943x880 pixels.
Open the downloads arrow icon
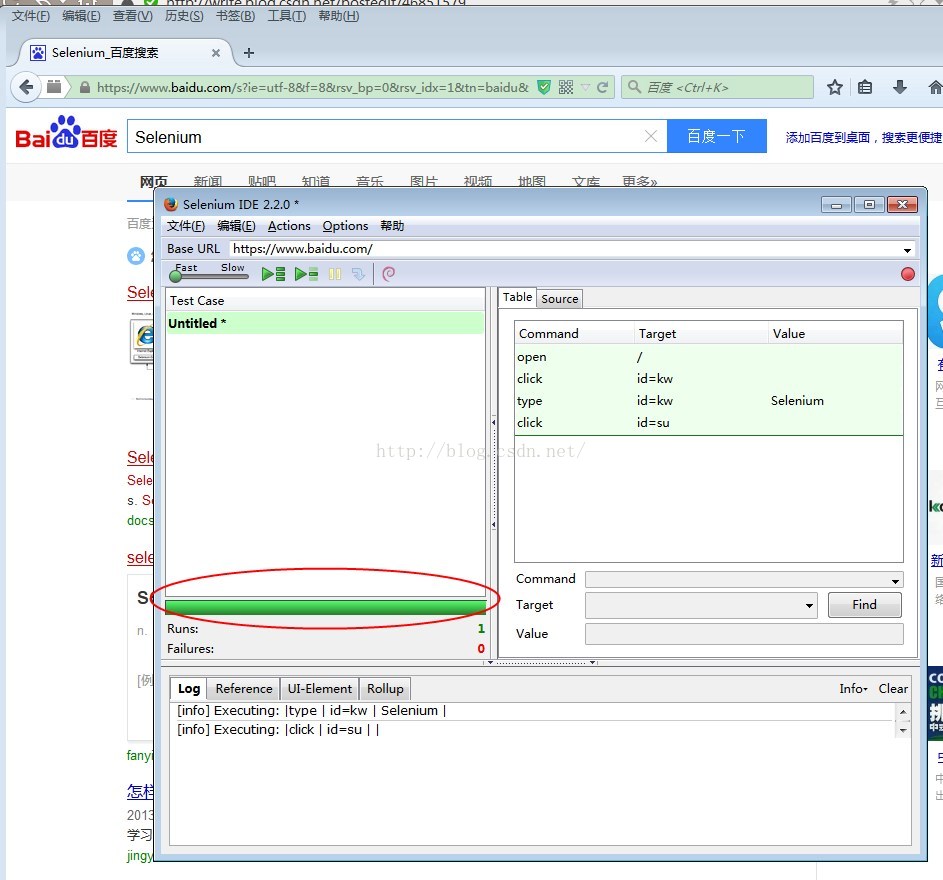pos(900,88)
